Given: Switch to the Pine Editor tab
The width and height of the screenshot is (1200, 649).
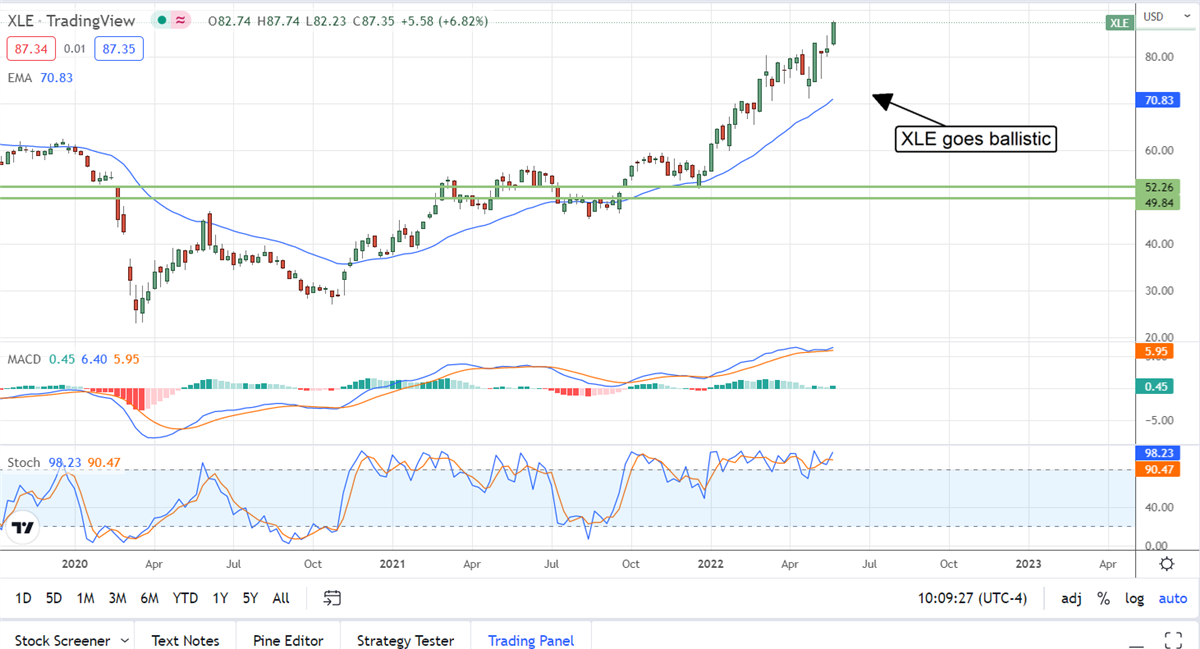Looking at the screenshot, I should click(x=288, y=640).
